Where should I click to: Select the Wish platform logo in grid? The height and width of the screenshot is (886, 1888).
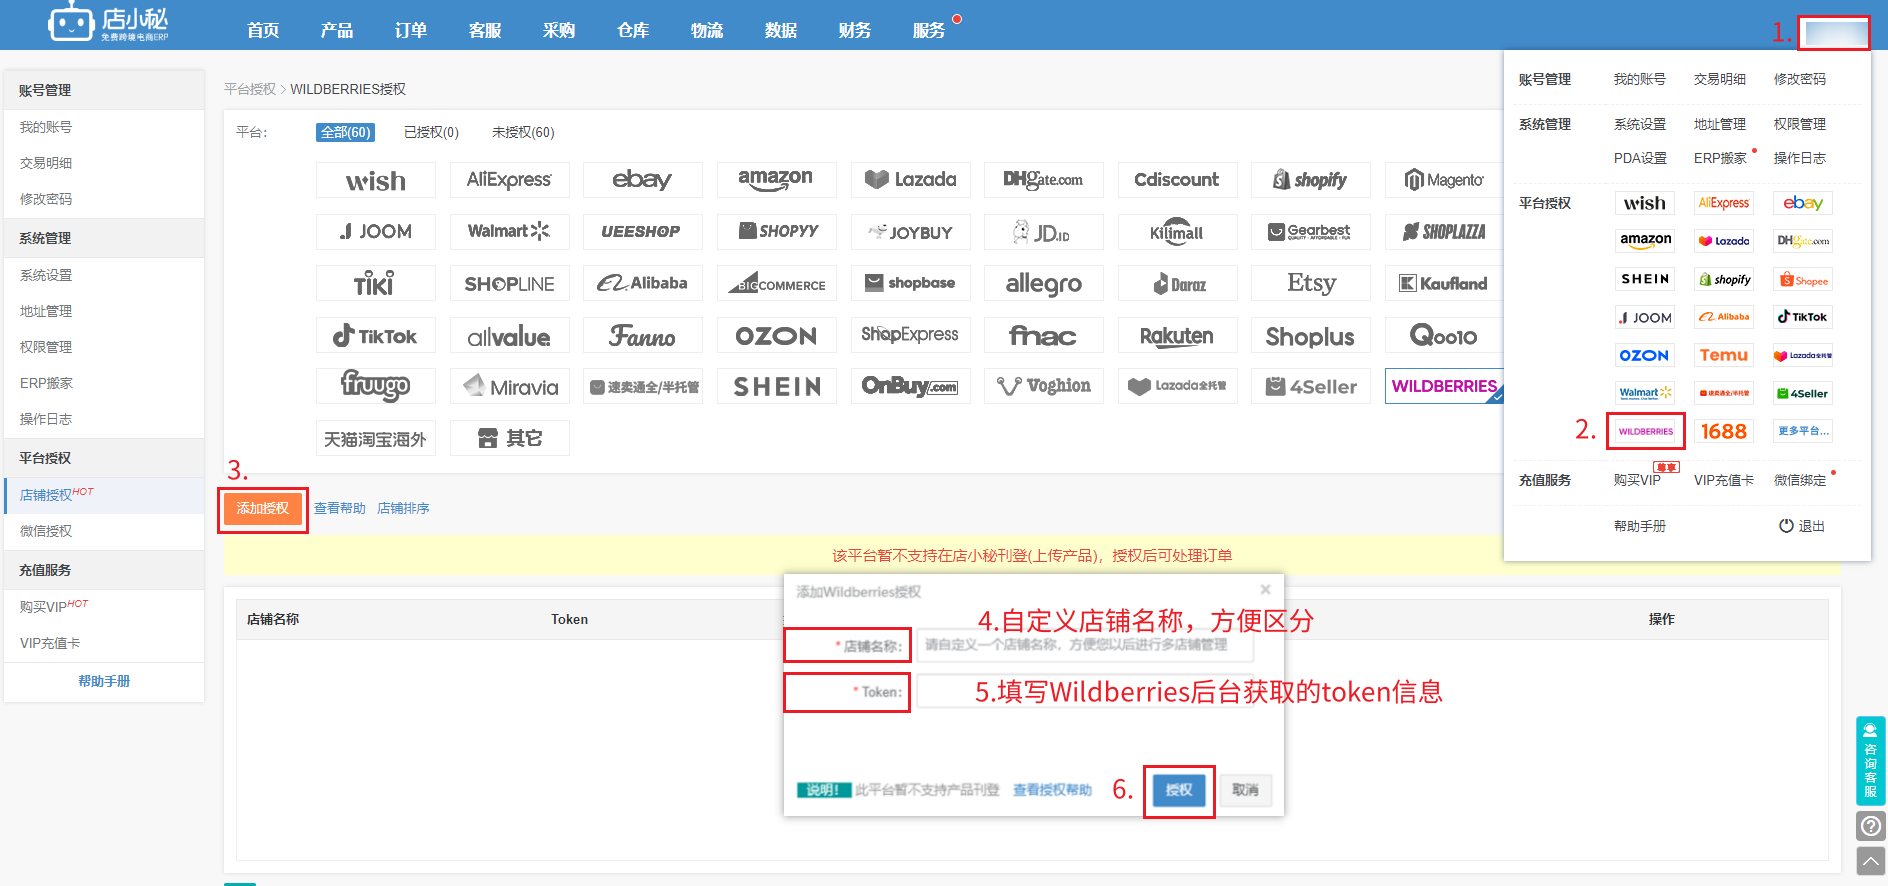(x=376, y=180)
